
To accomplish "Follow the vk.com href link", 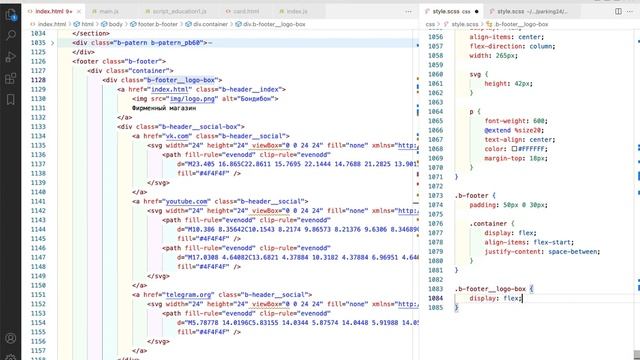I will pos(177,136).
